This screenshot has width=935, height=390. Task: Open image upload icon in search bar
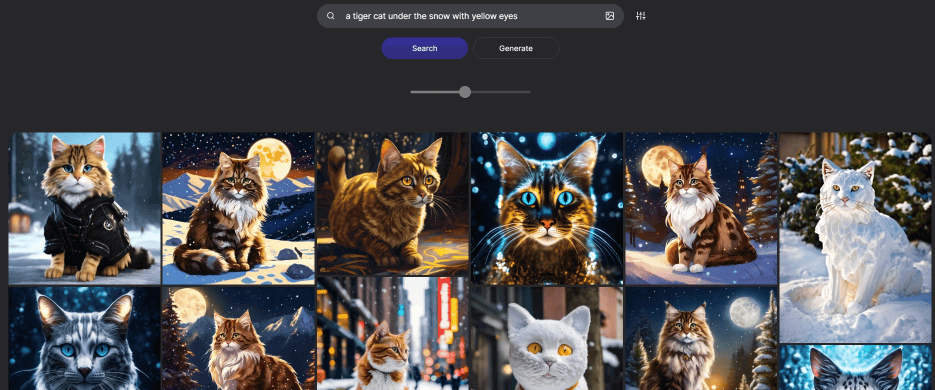point(609,16)
